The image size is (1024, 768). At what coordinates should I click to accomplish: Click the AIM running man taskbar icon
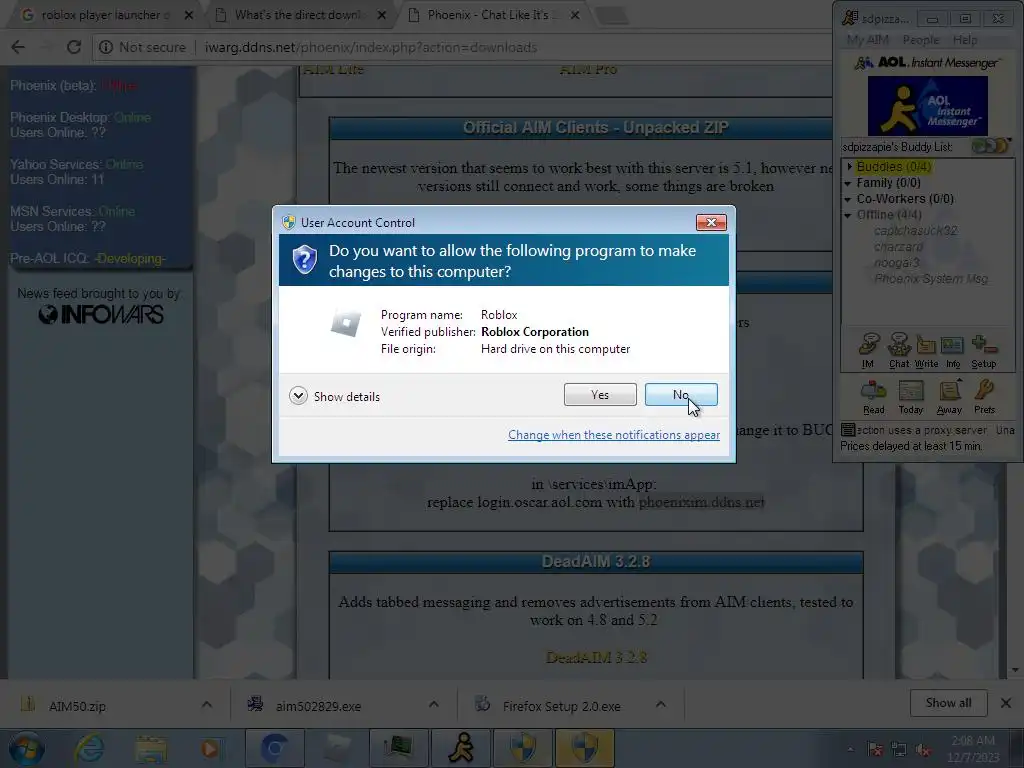click(460, 748)
